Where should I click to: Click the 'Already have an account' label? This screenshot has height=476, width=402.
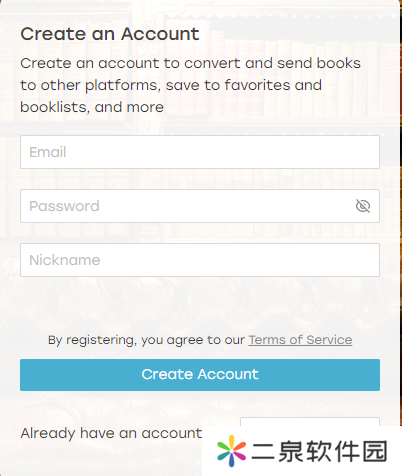coord(111,433)
